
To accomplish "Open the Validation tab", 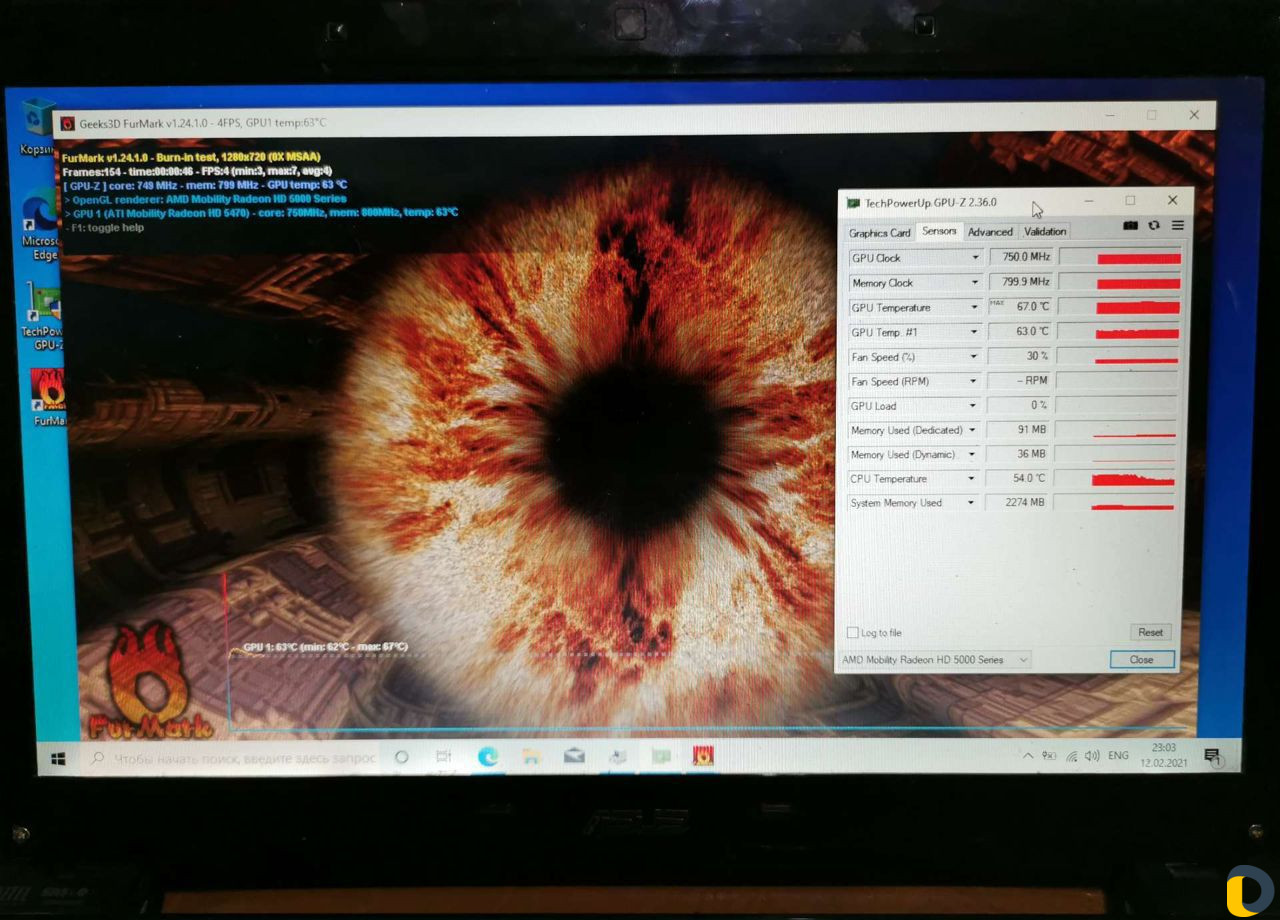I will pos(1045,232).
